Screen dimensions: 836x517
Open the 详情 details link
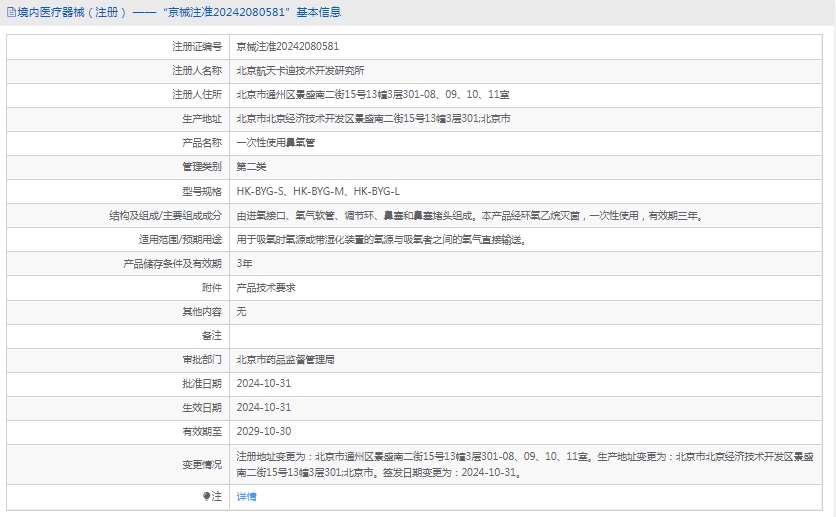click(246, 496)
